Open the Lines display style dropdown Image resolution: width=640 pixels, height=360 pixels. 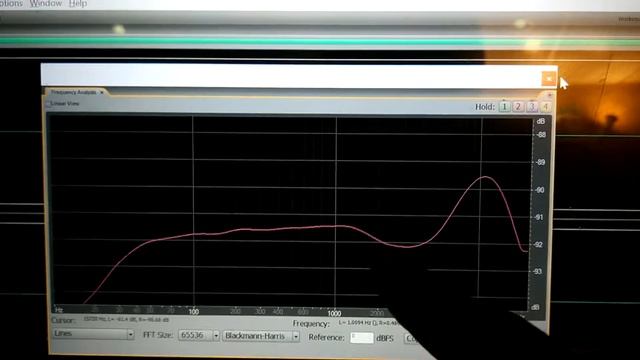[x=93, y=334]
